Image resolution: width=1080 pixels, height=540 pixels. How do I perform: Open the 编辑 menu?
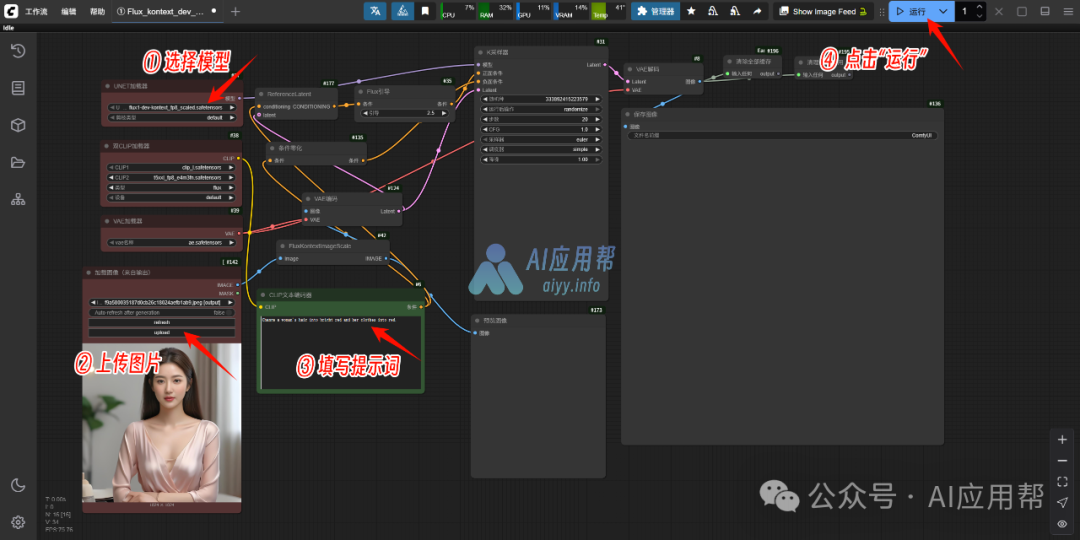pos(69,11)
